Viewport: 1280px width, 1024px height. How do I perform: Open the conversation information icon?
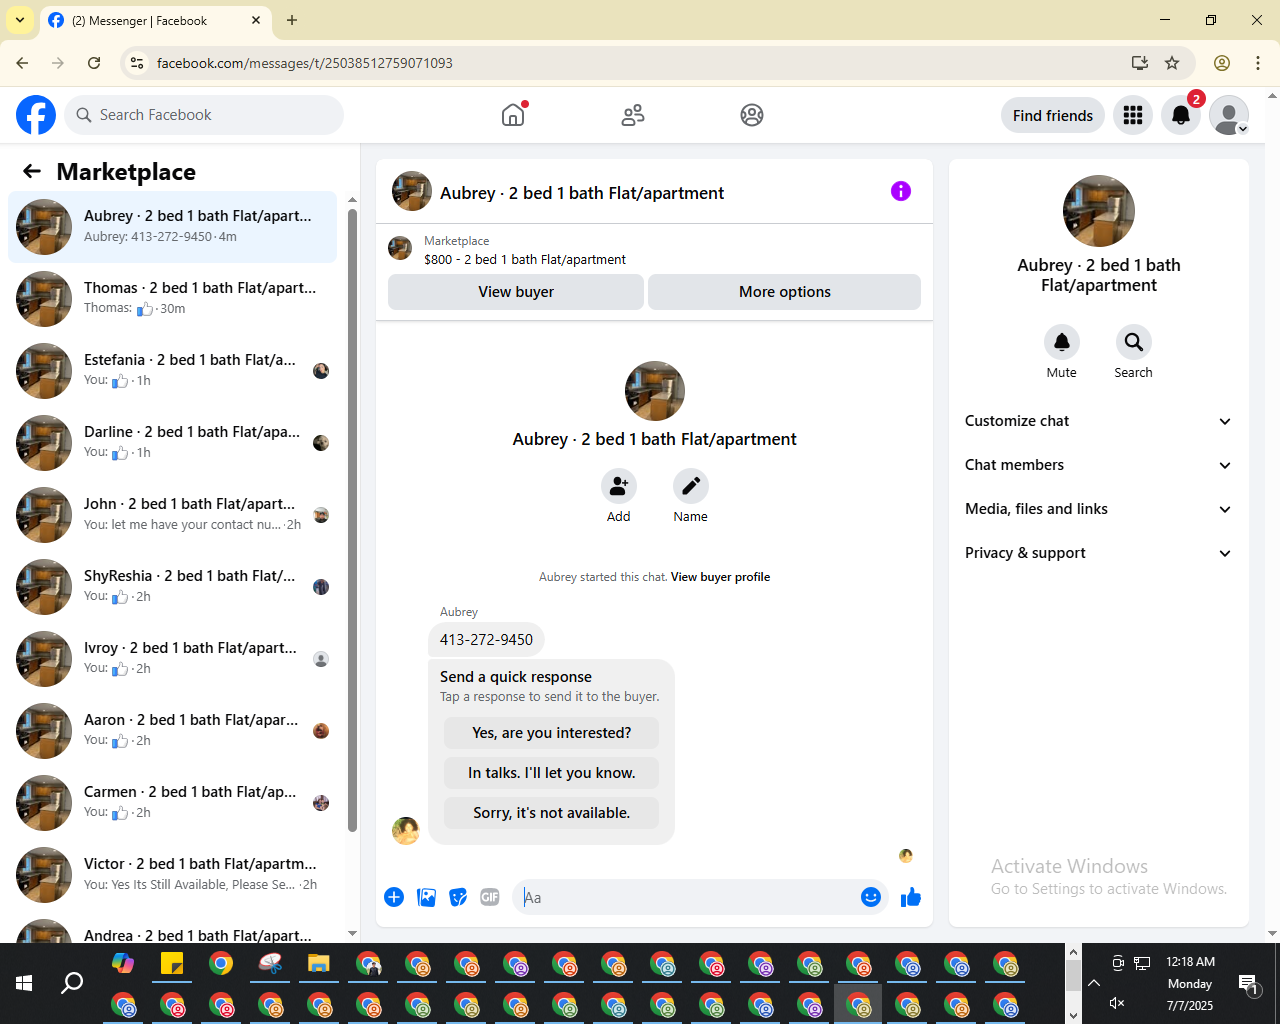click(x=901, y=191)
